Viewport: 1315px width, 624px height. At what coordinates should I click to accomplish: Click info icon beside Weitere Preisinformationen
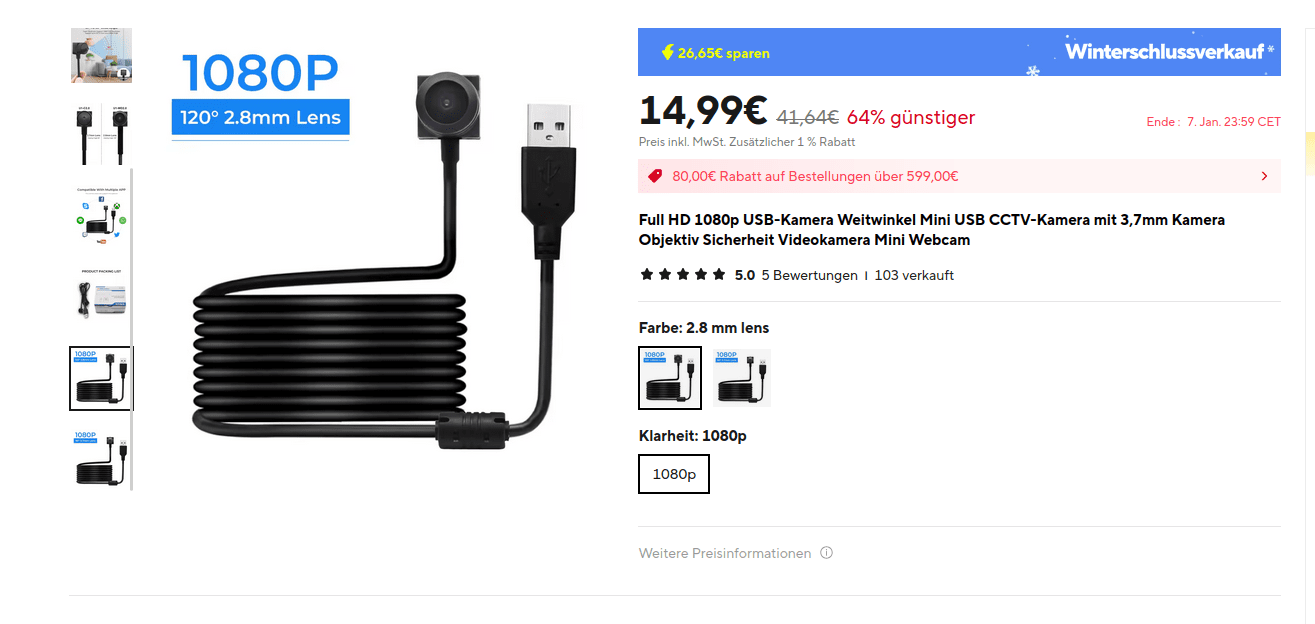[826, 553]
